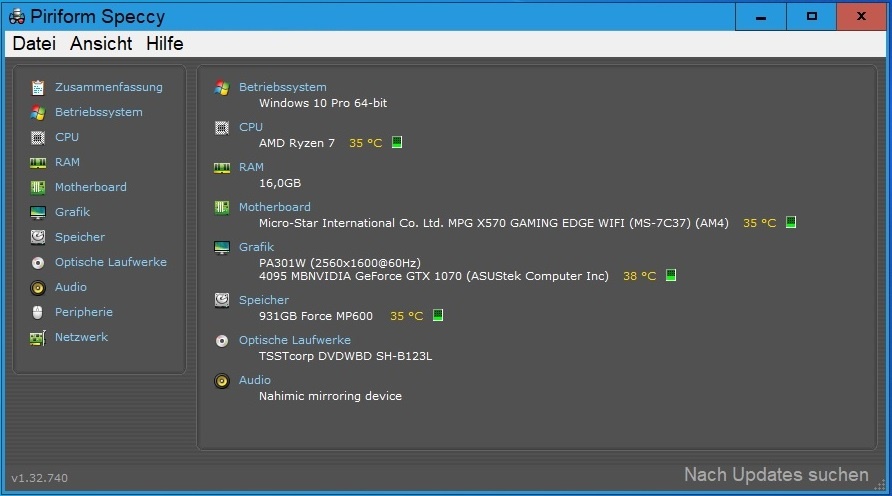
Task: Click the Motherboard icon in sidebar
Action: (x=38, y=187)
